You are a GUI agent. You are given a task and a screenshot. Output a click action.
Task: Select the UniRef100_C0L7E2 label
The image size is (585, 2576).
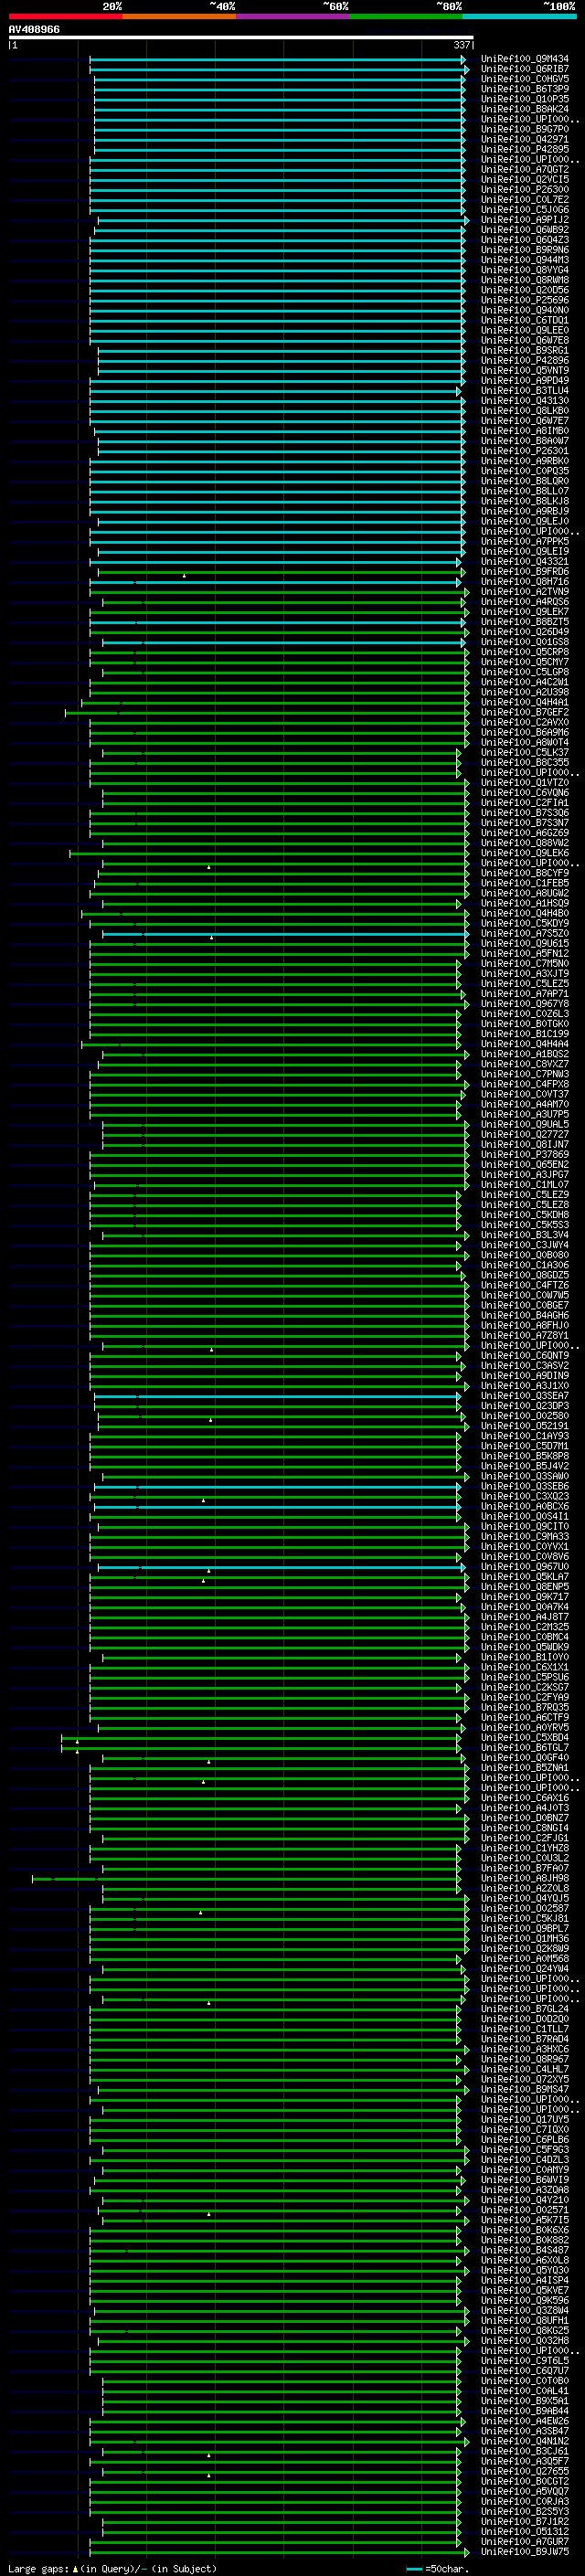click(525, 200)
